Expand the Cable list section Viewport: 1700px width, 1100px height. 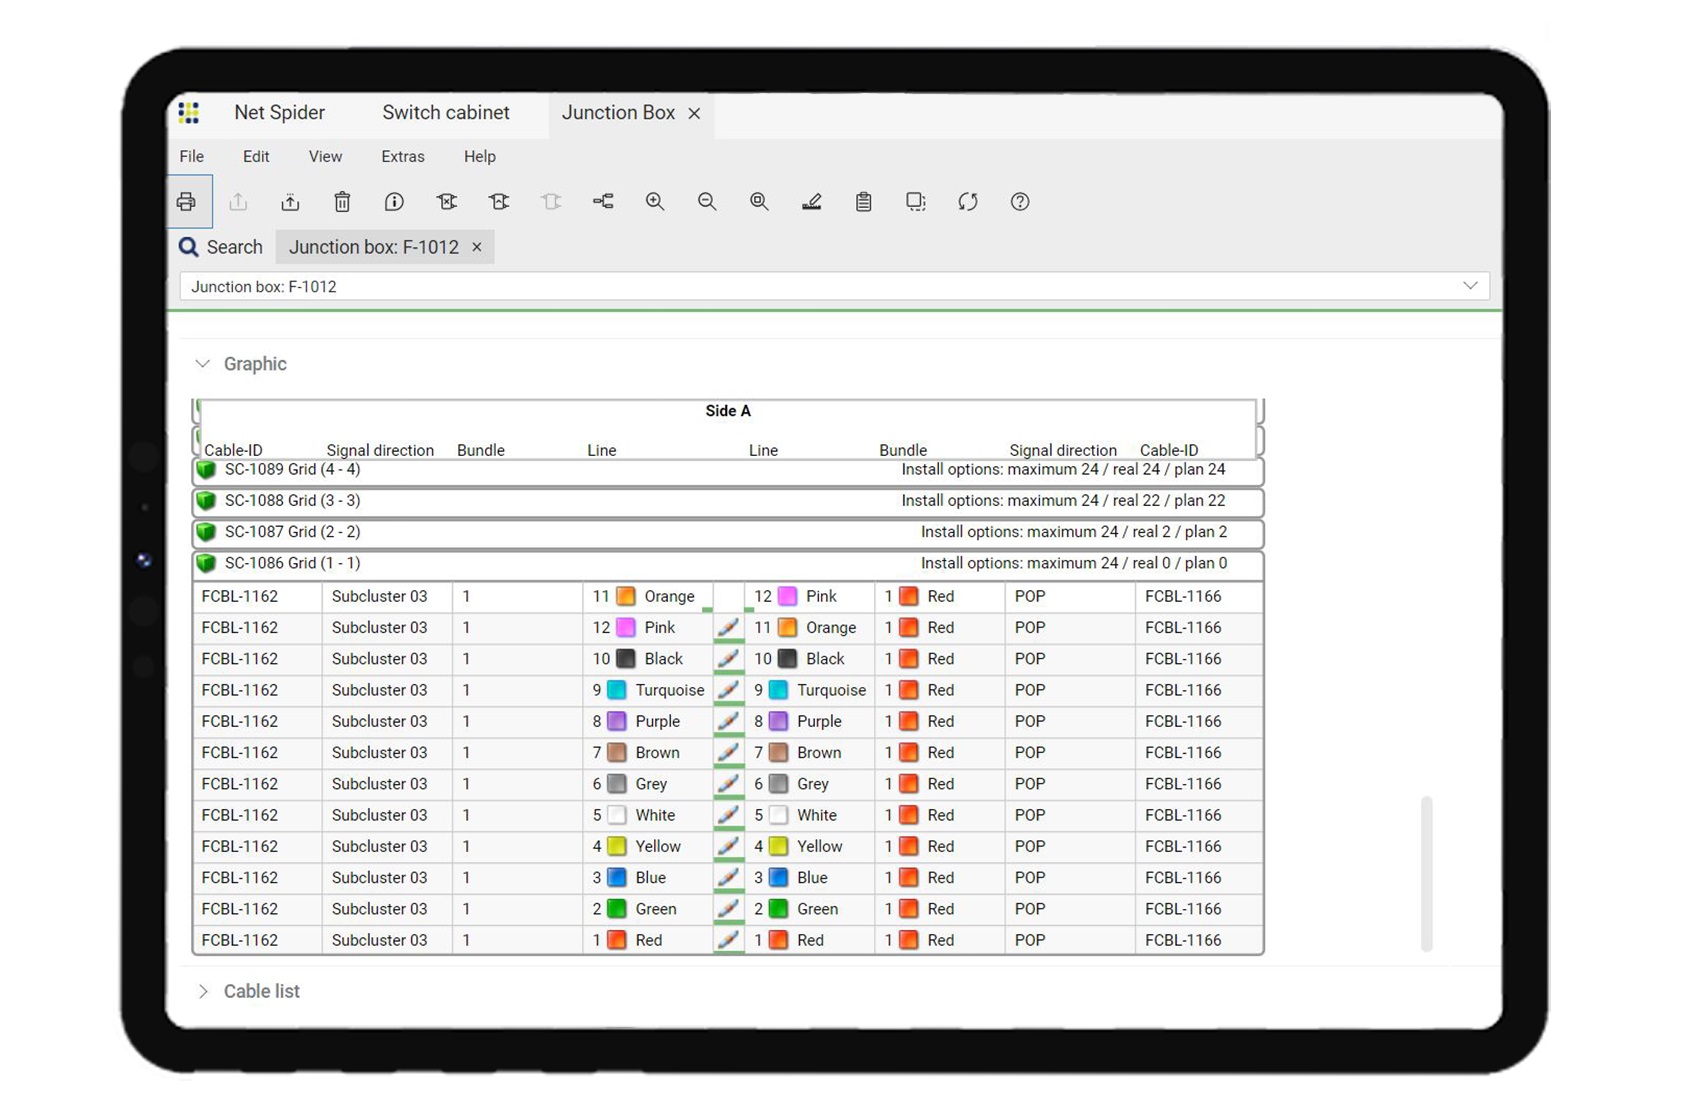203,991
